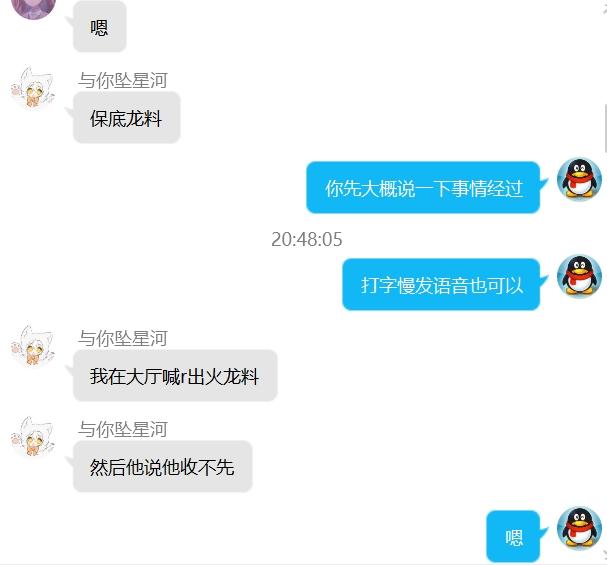Click the chat scrollbar thumb on the right edge
Screen dimensions: 607x565
[605, 128]
